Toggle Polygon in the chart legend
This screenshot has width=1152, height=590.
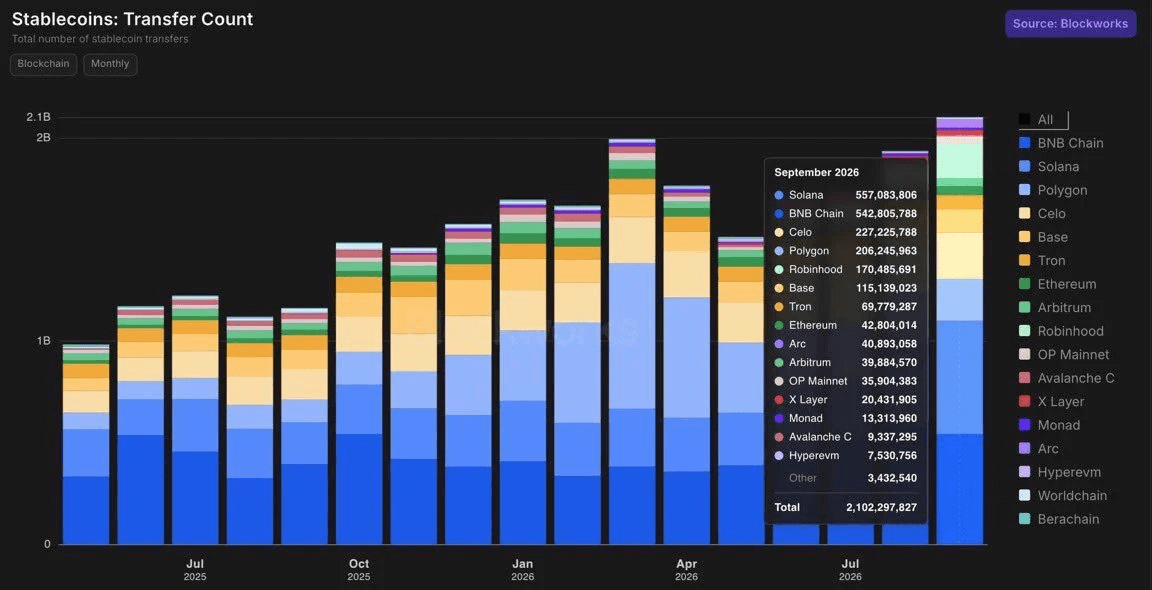tap(1053, 190)
